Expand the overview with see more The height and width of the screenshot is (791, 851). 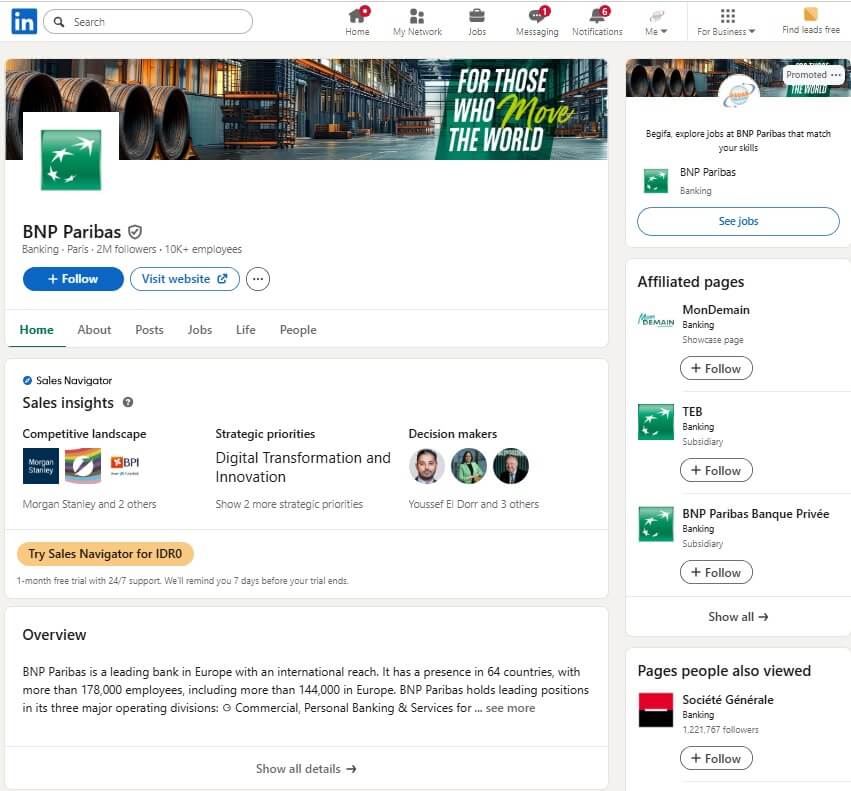pos(510,708)
